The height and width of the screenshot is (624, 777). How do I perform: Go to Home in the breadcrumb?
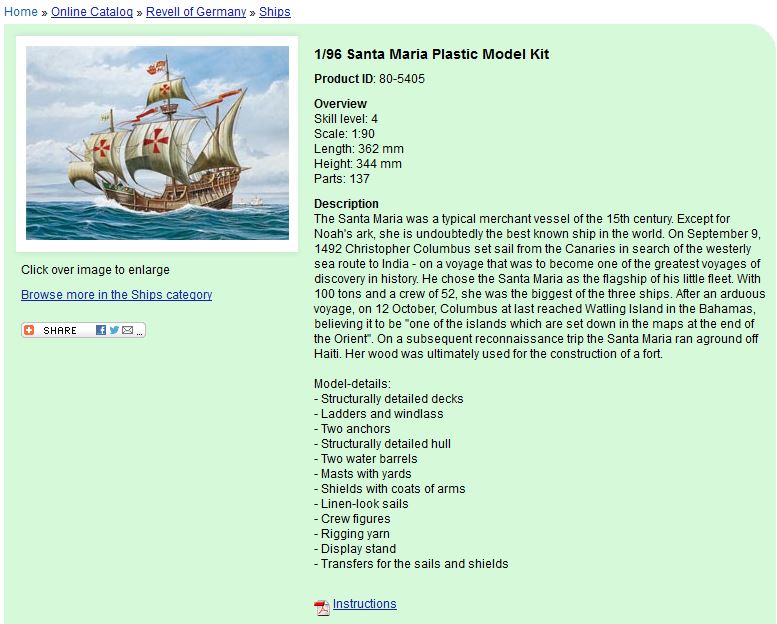coord(21,11)
